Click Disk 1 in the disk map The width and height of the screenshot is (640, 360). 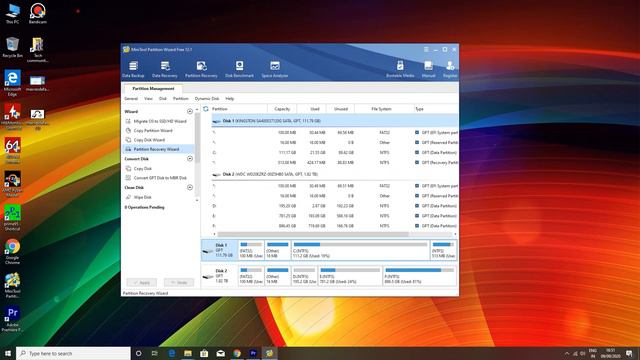219,250
